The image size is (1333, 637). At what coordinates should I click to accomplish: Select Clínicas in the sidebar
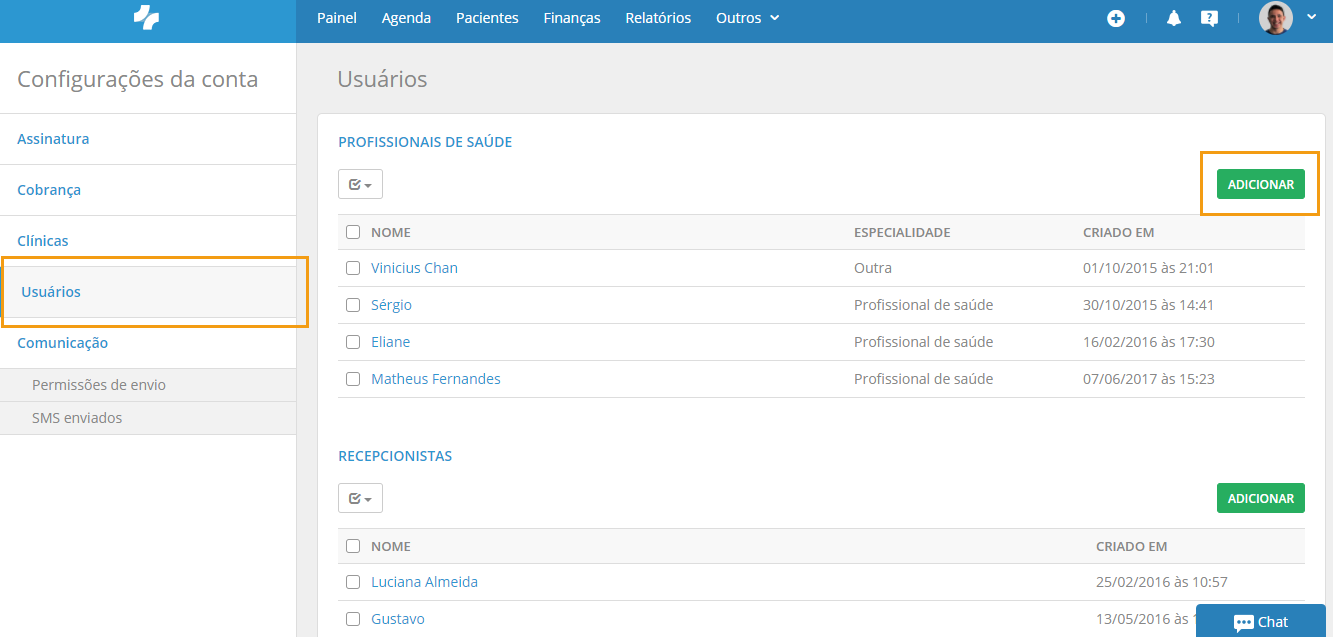148,241
